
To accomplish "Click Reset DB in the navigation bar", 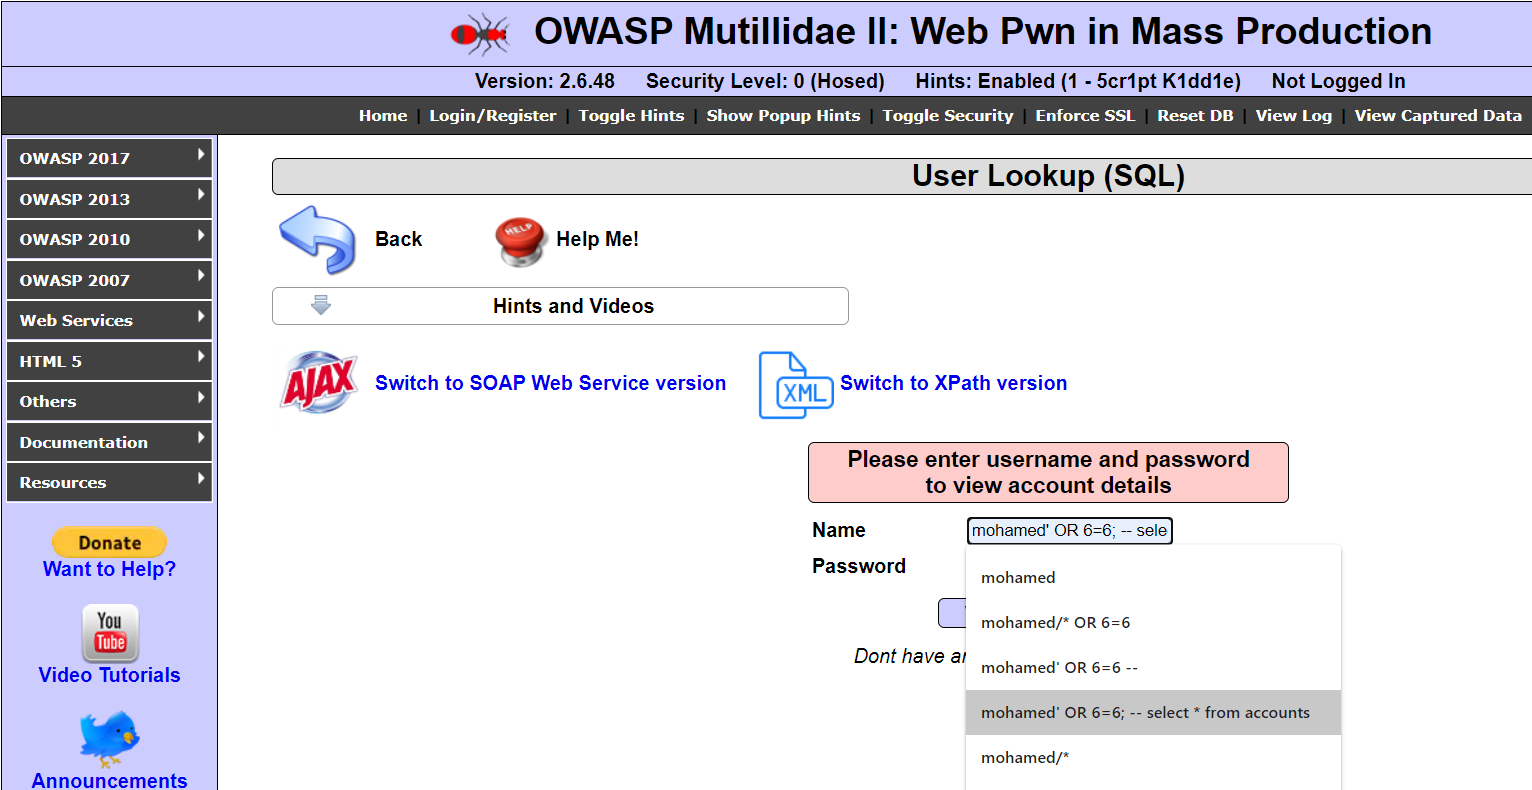I will (1195, 115).
